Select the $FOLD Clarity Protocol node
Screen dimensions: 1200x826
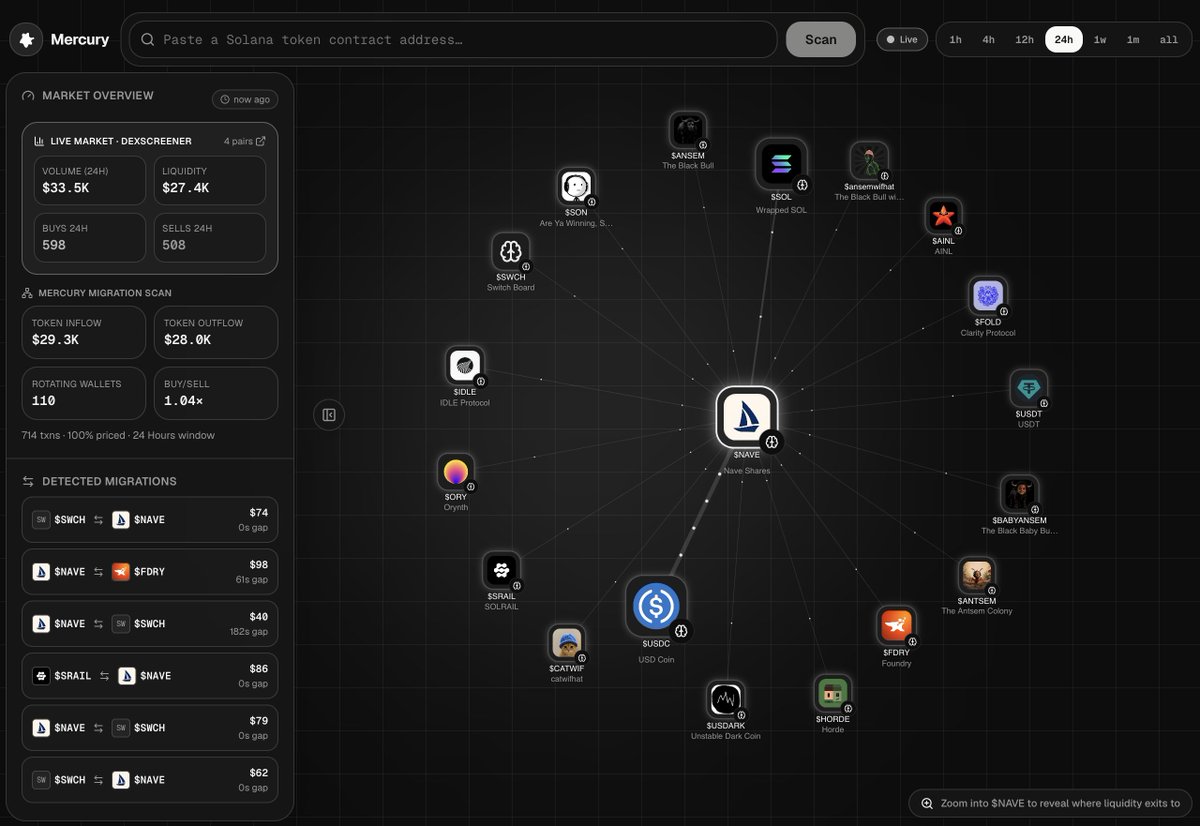click(988, 296)
